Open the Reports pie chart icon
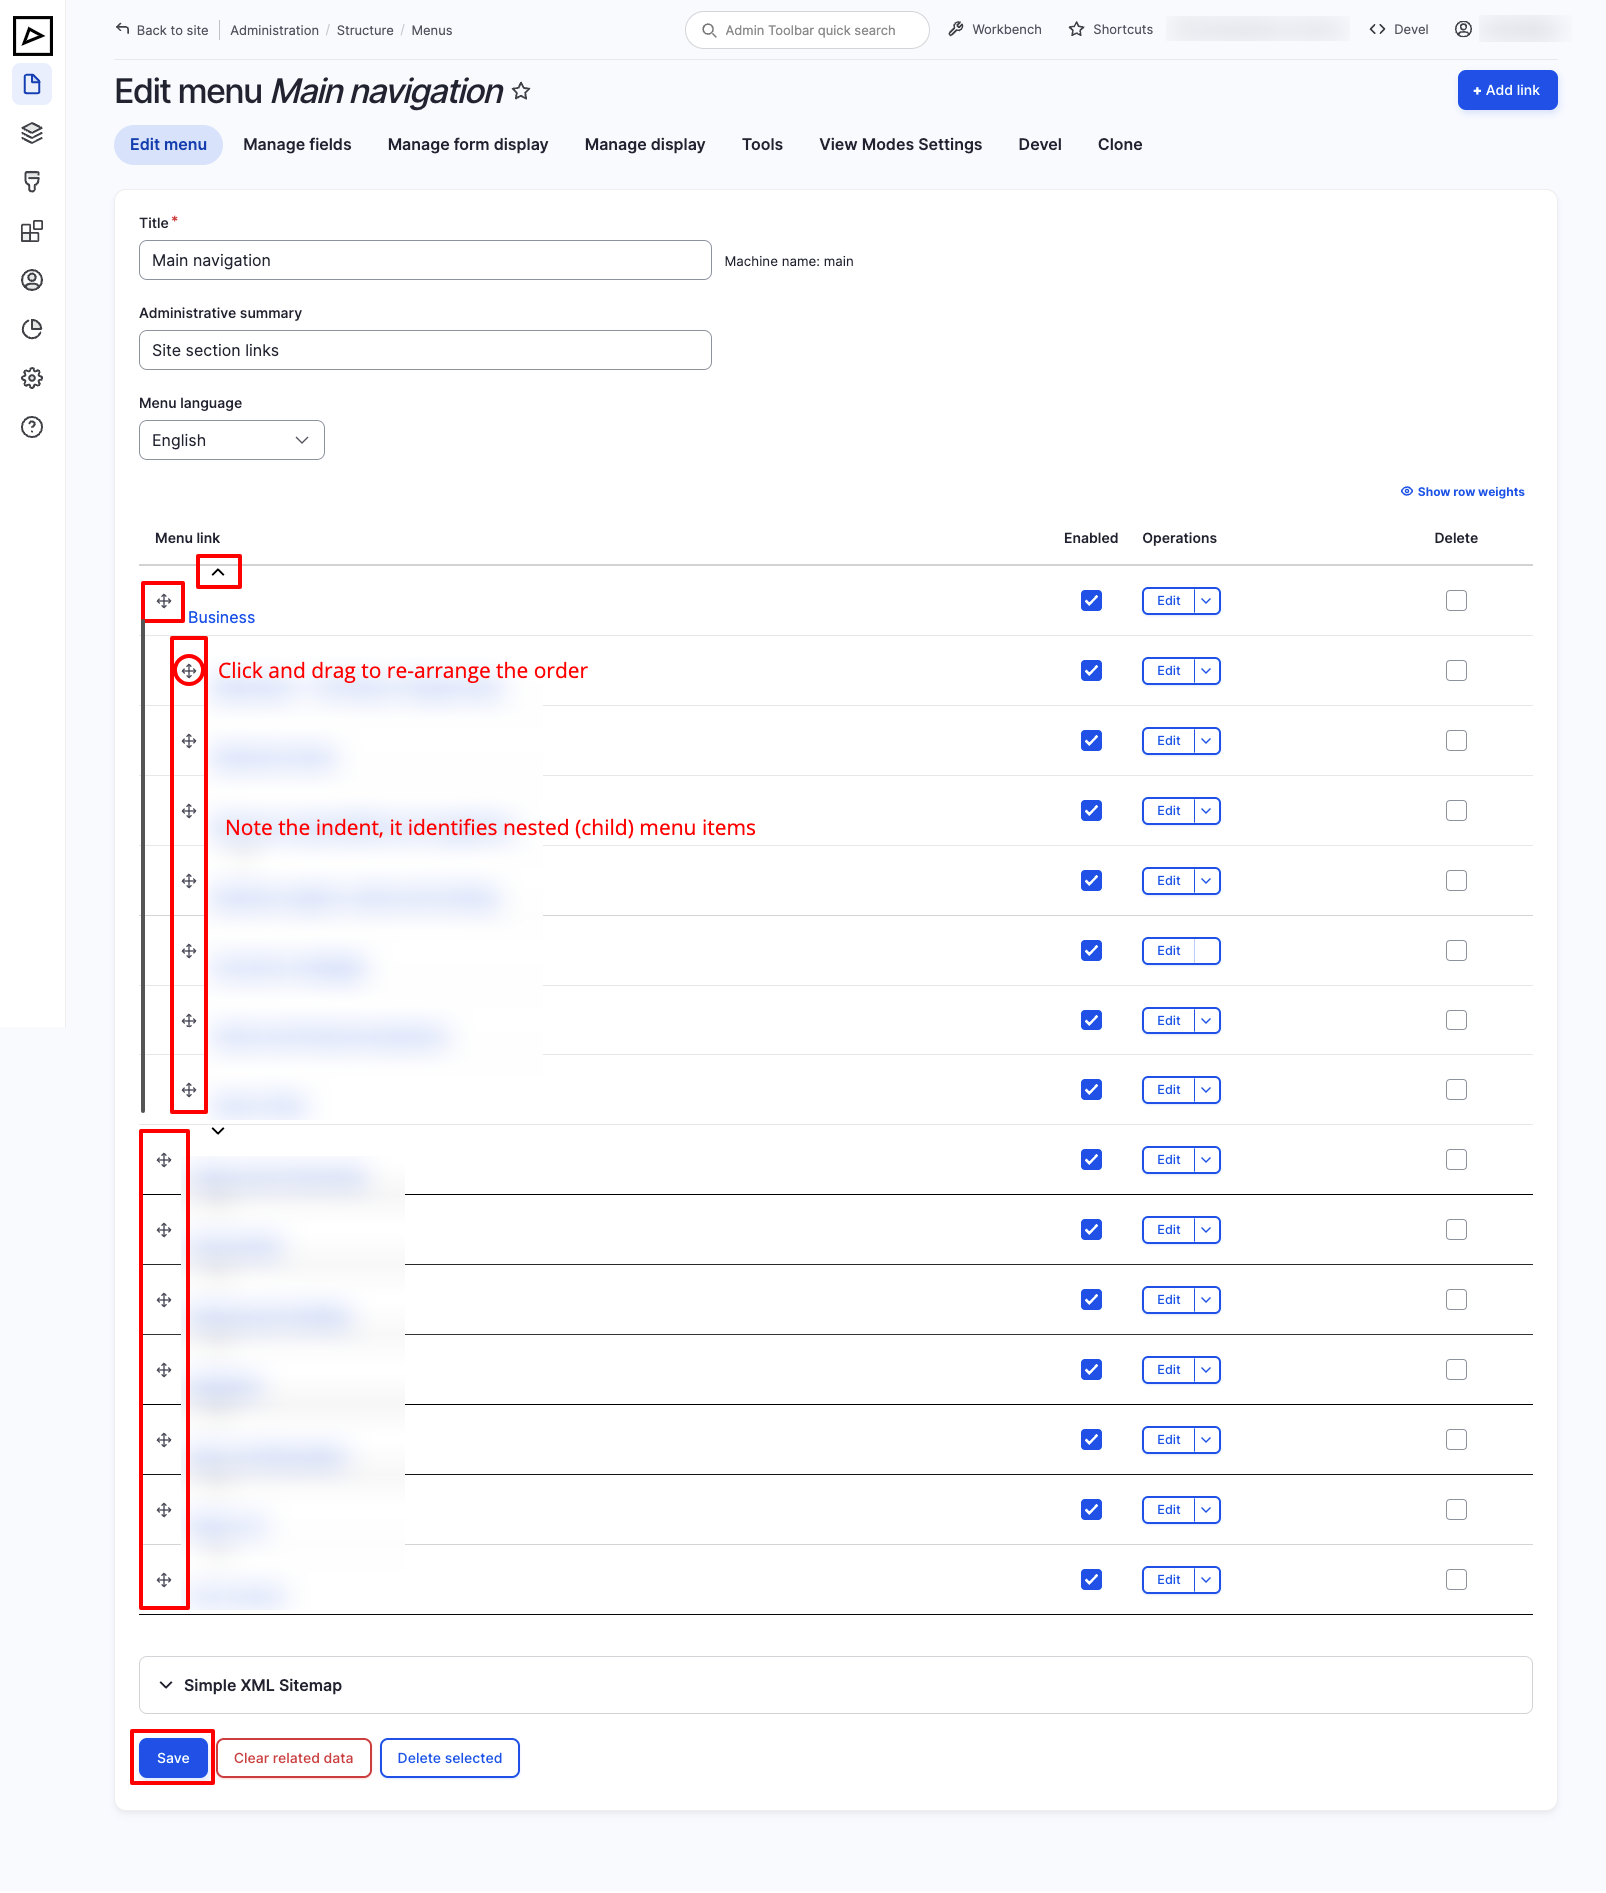Image resolution: width=1606 pixels, height=1893 pixels. point(32,329)
